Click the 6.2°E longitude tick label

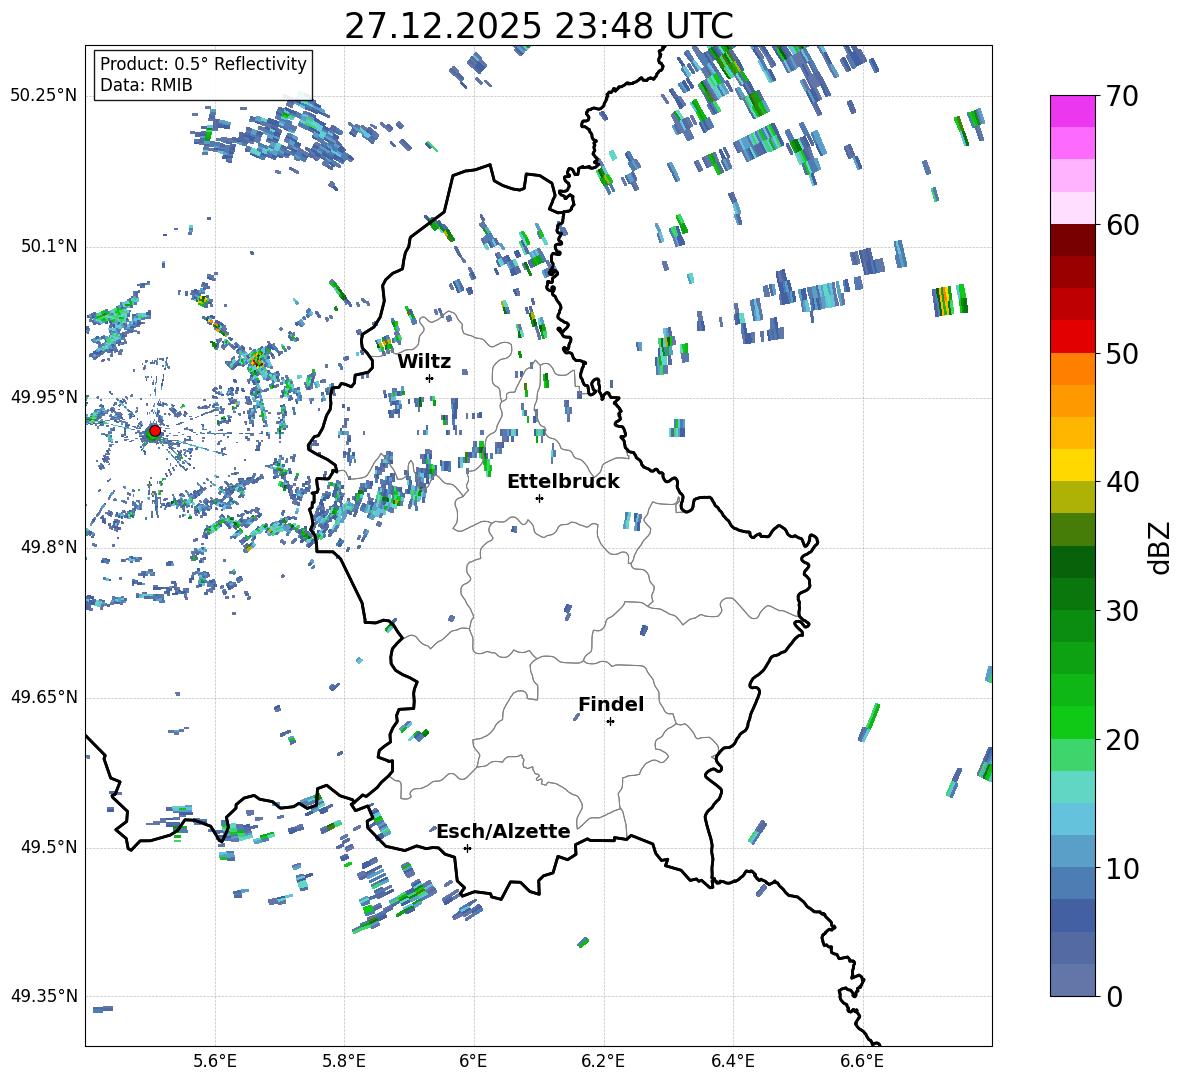point(603,1060)
